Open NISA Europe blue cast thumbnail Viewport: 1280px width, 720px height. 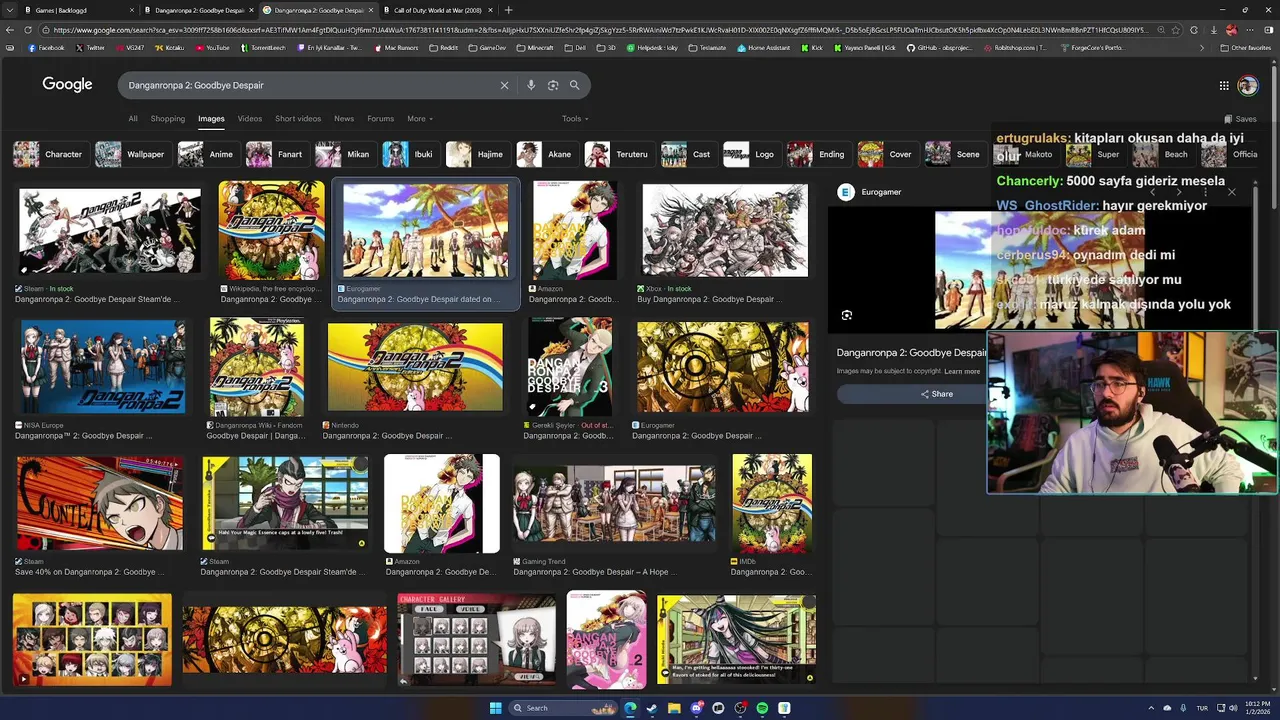pyautogui.click(x=103, y=367)
